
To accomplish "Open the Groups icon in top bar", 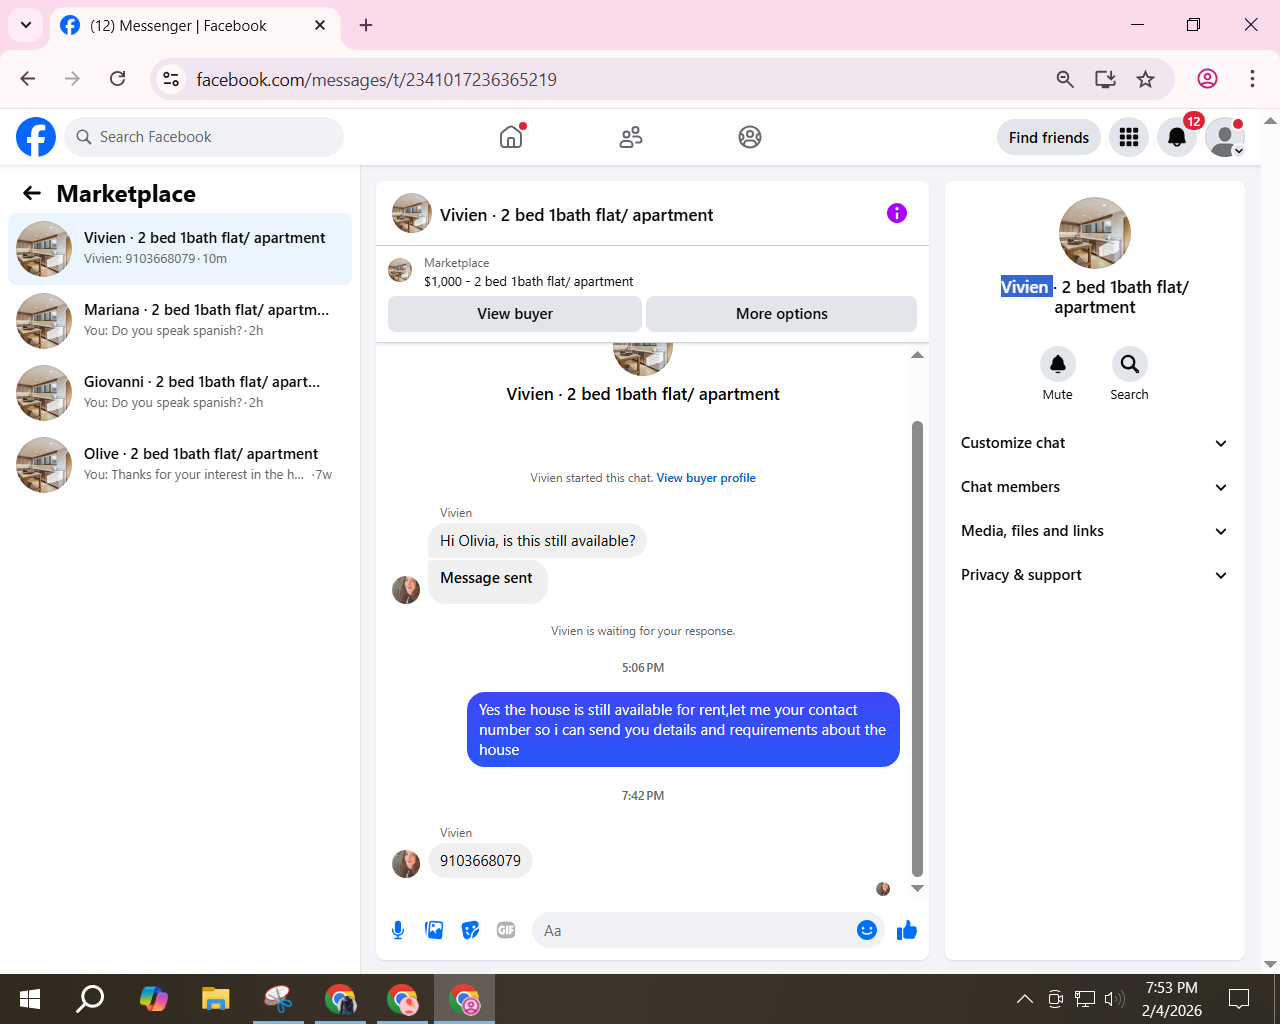I will (750, 137).
